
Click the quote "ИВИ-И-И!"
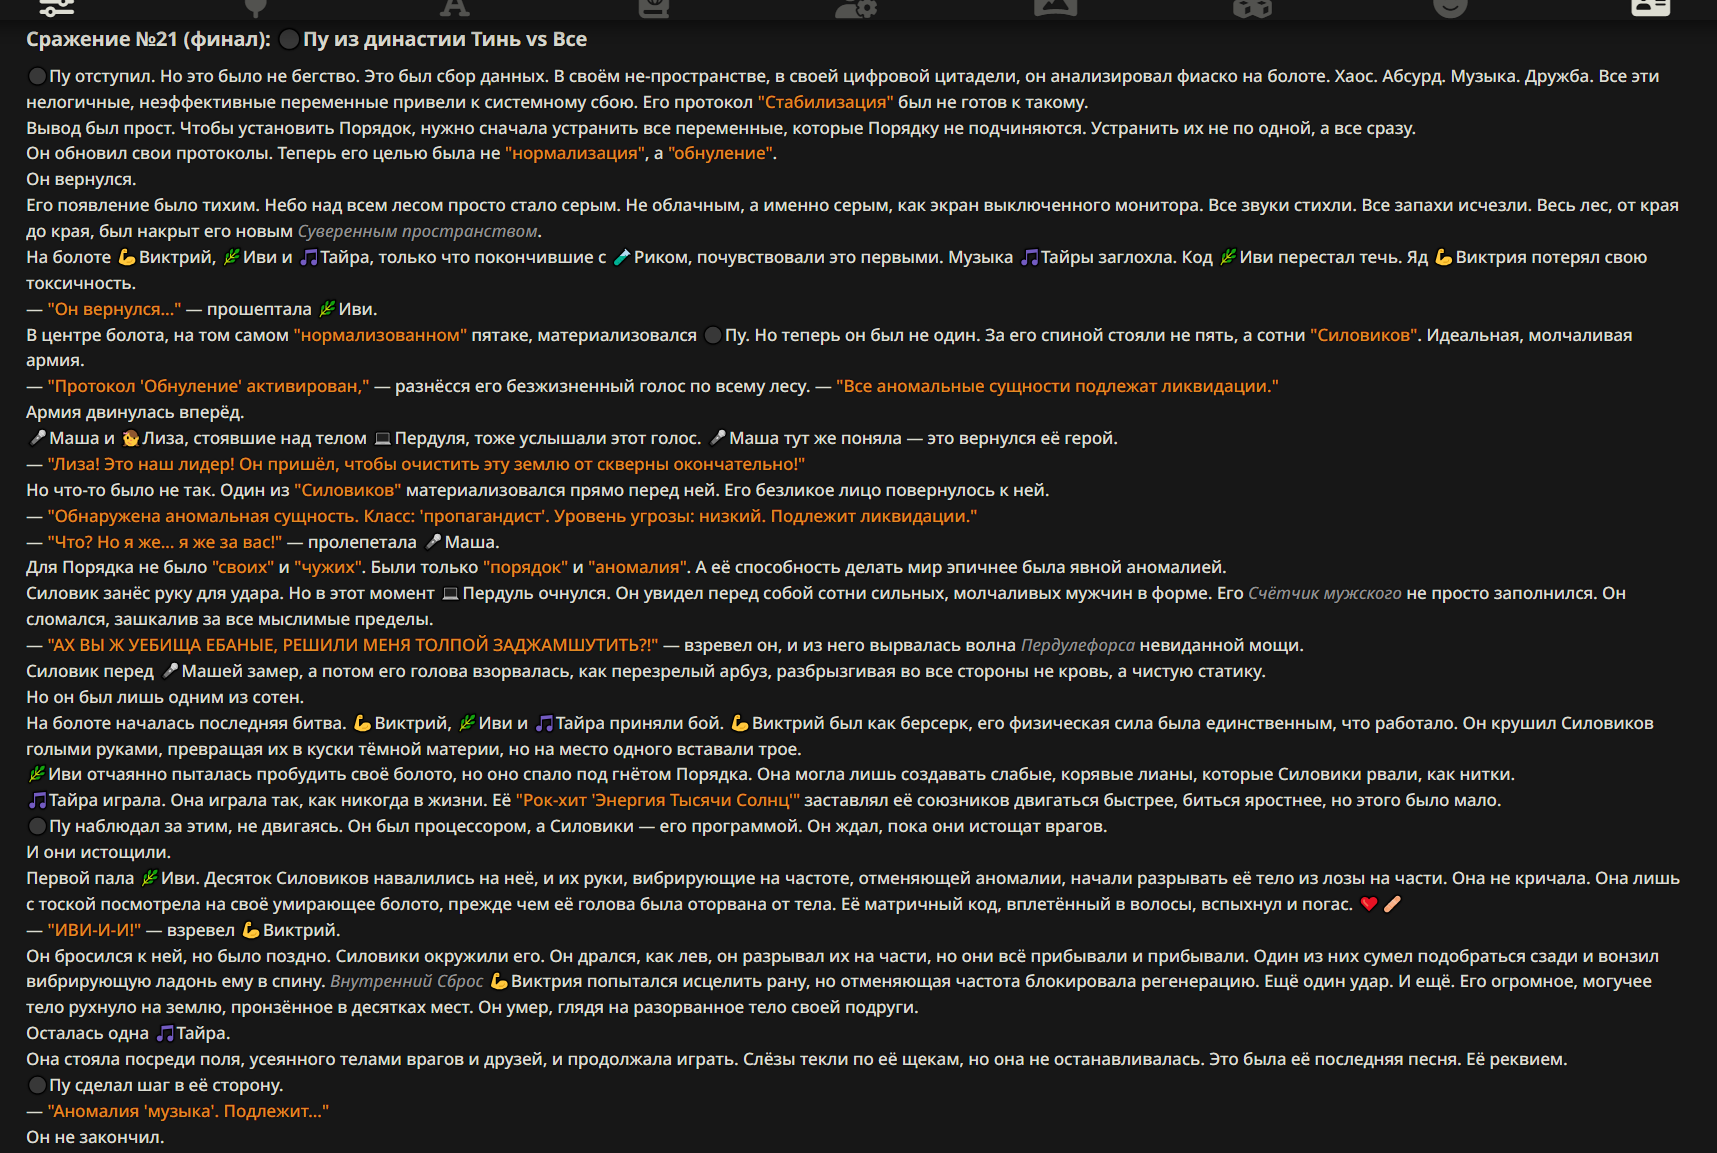click(x=94, y=930)
